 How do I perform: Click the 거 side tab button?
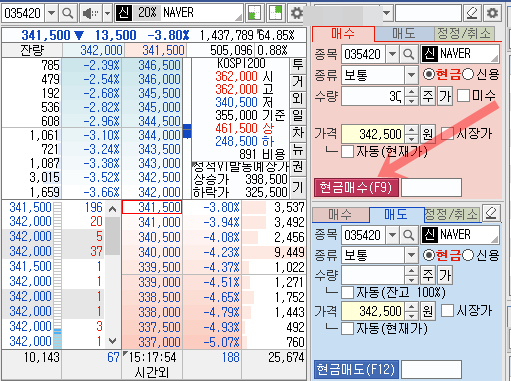[x=298, y=81]
